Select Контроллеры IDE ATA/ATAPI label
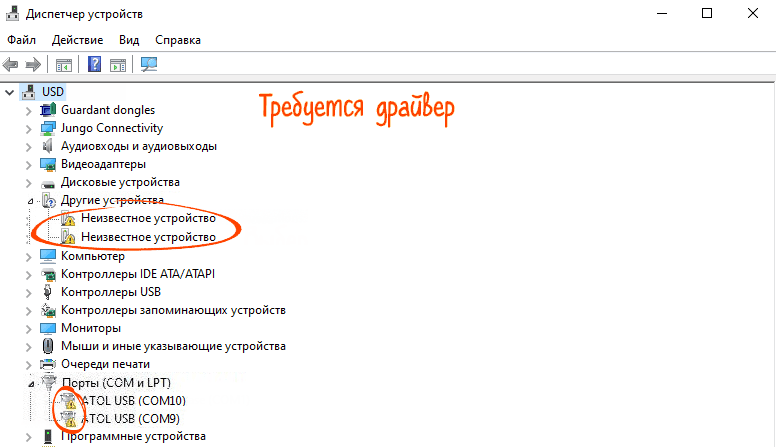 point(138,274)
